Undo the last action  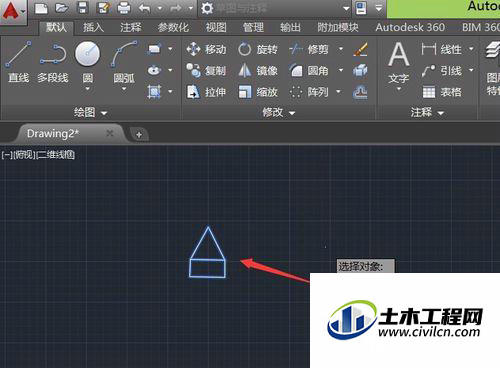[x=145, y=8]
